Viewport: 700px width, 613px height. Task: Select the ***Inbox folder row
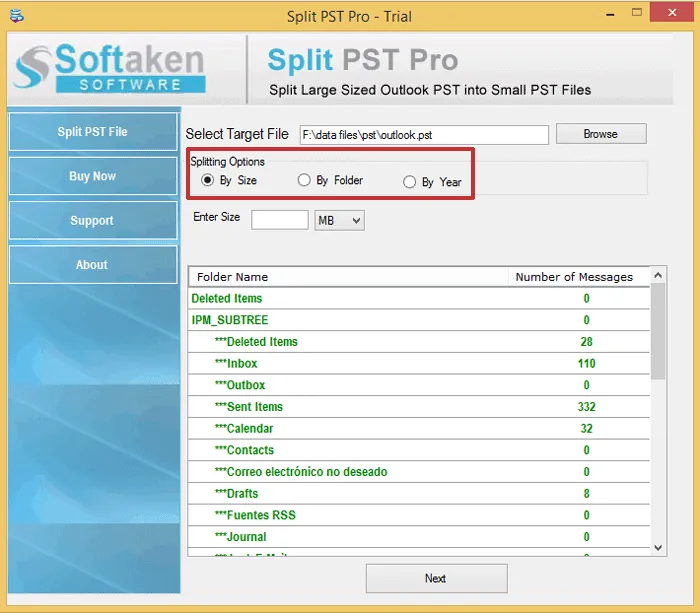pyautogui.click(x=419, y=363)
